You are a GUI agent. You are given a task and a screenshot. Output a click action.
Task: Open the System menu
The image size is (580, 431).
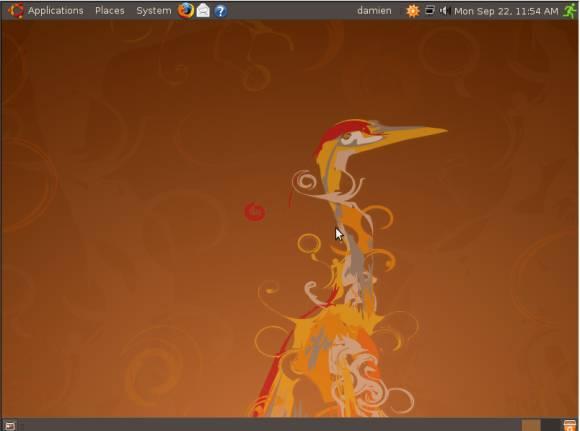coord(154,11)
